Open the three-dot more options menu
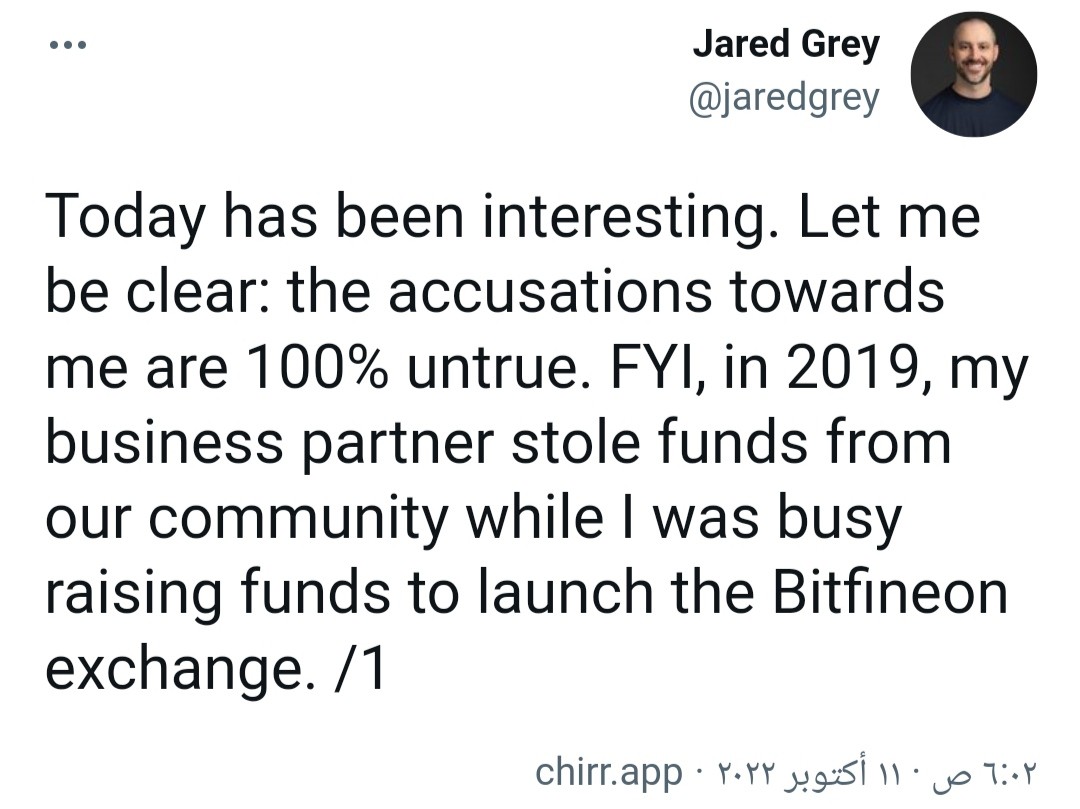The width and height of the screenshot is (1080, 809). click(x=68, y=45)
